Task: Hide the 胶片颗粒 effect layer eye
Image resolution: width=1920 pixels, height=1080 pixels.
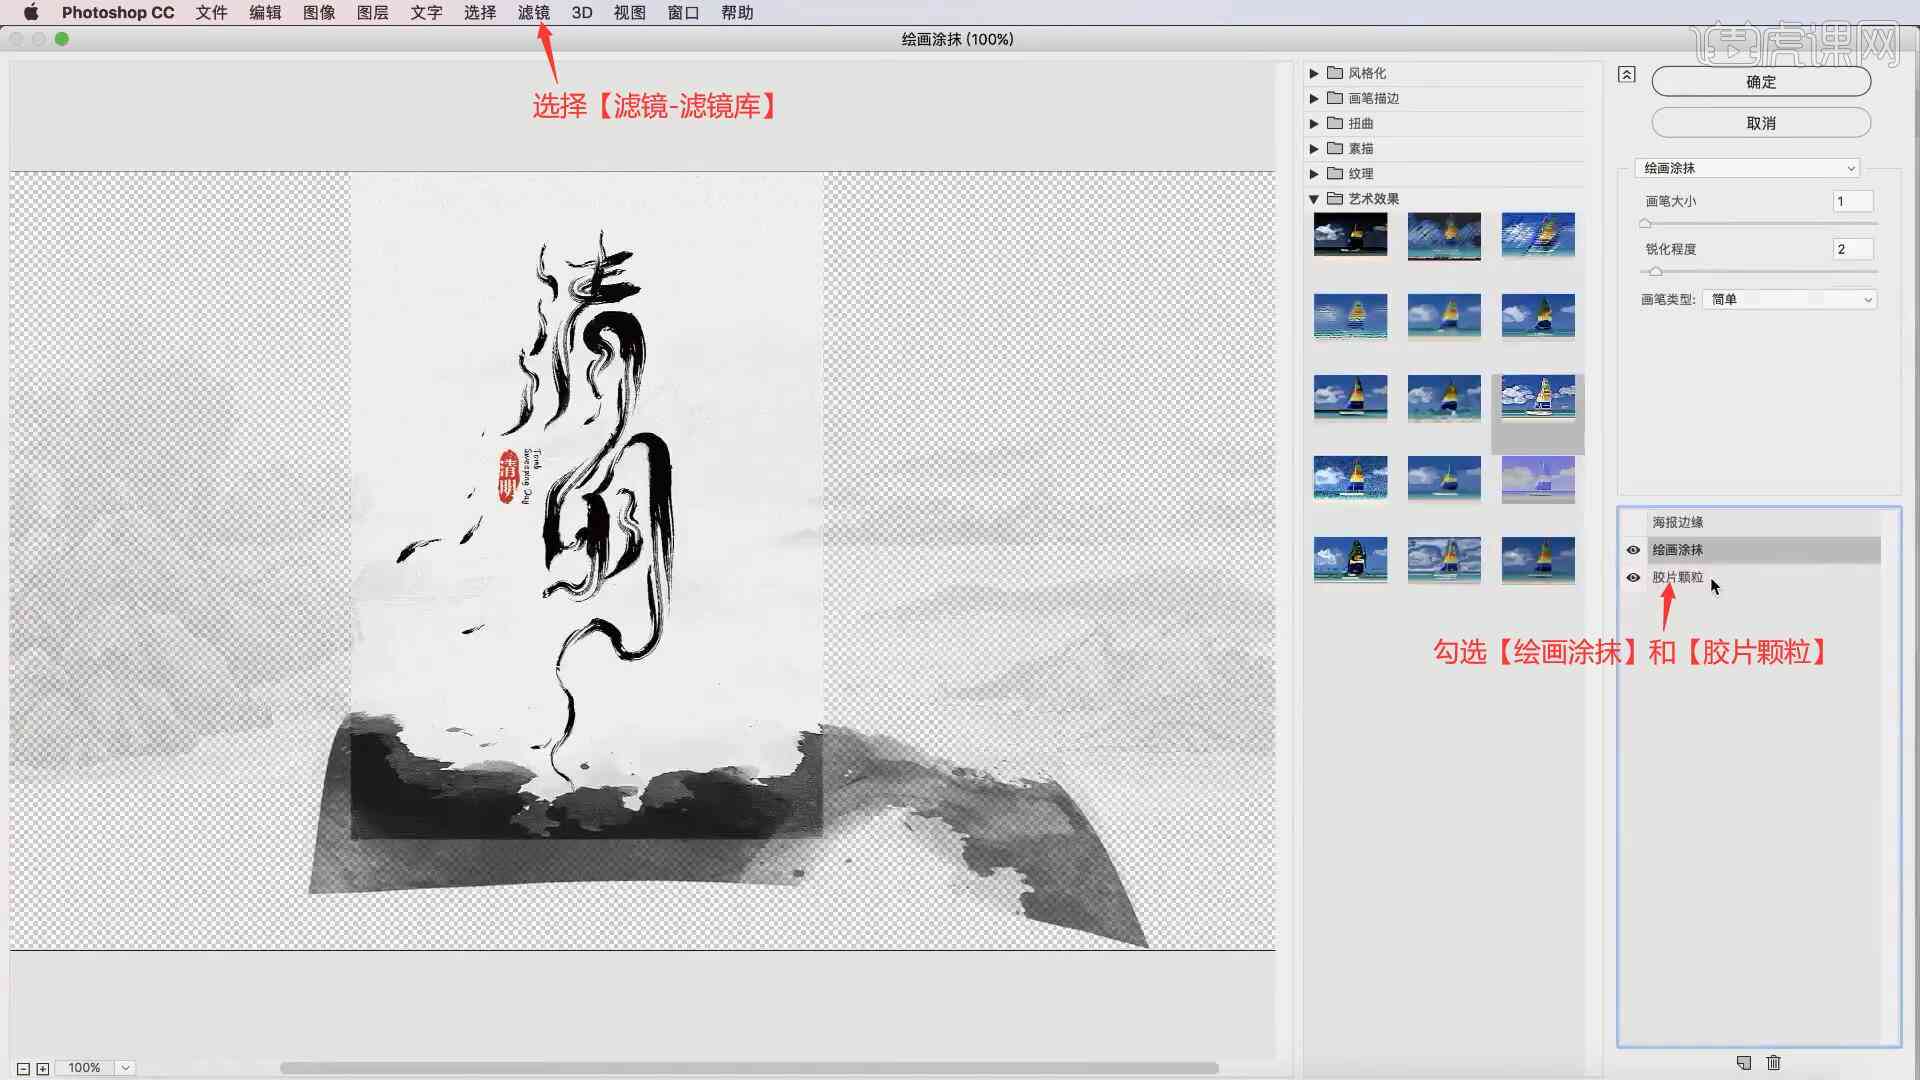Action: coord(1633,578)
